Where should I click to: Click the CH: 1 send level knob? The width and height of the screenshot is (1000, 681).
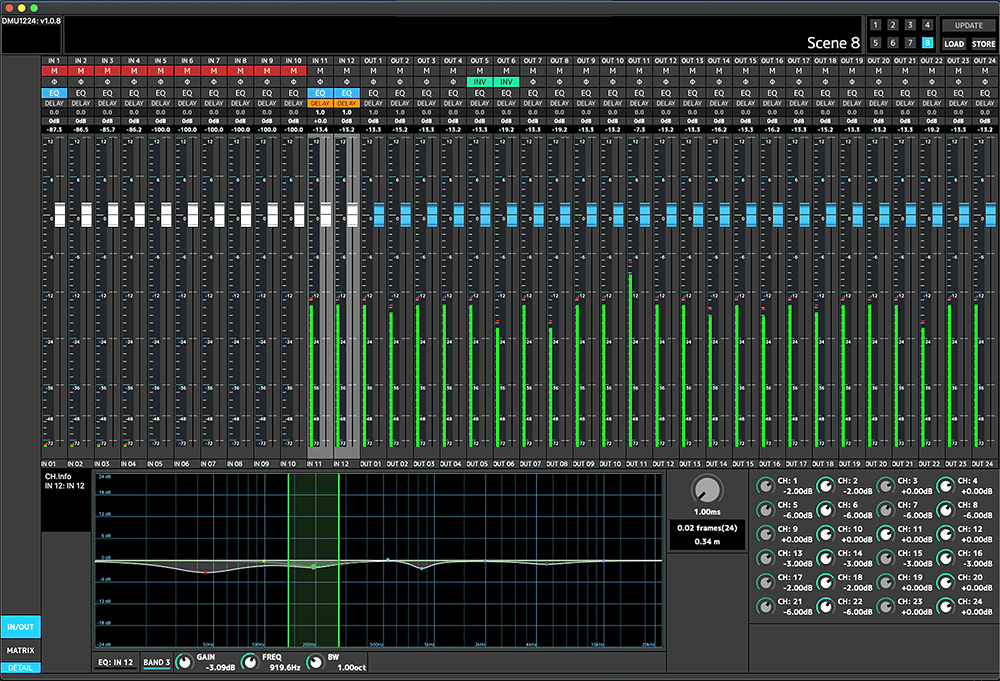click(766, 487)
